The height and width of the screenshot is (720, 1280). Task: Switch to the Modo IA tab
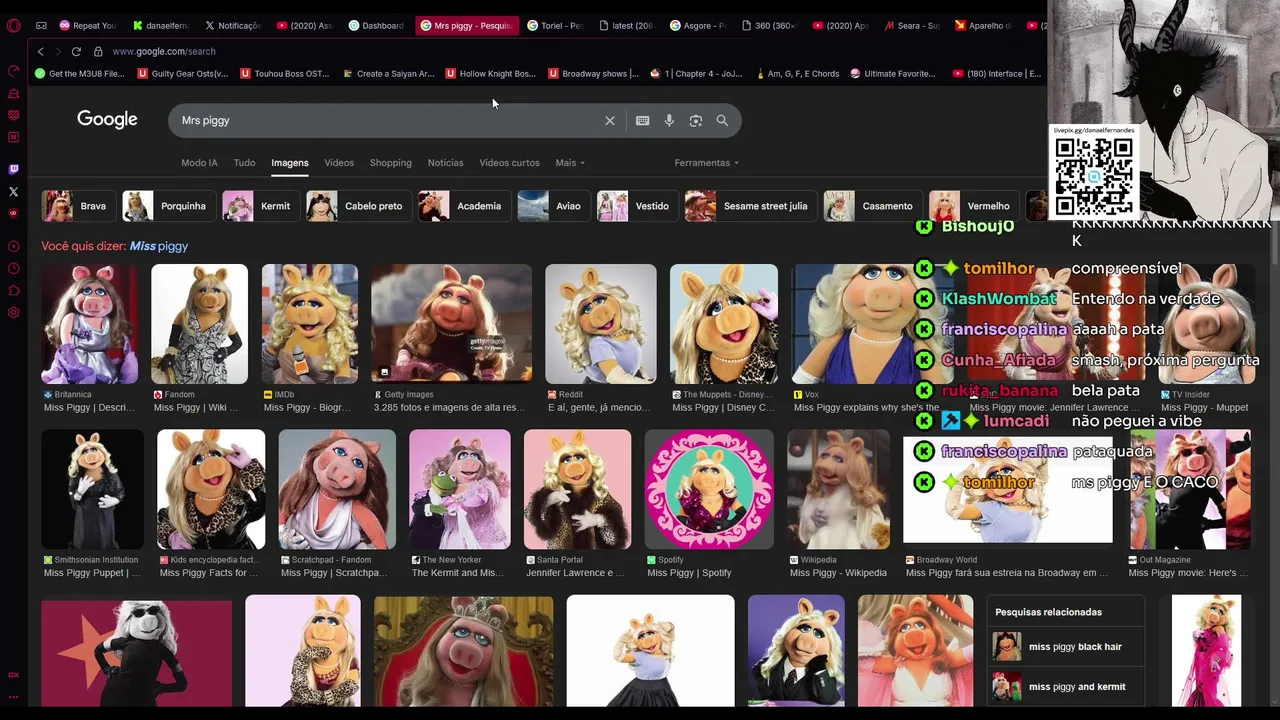pyautogui.click(x=199, y=163)
